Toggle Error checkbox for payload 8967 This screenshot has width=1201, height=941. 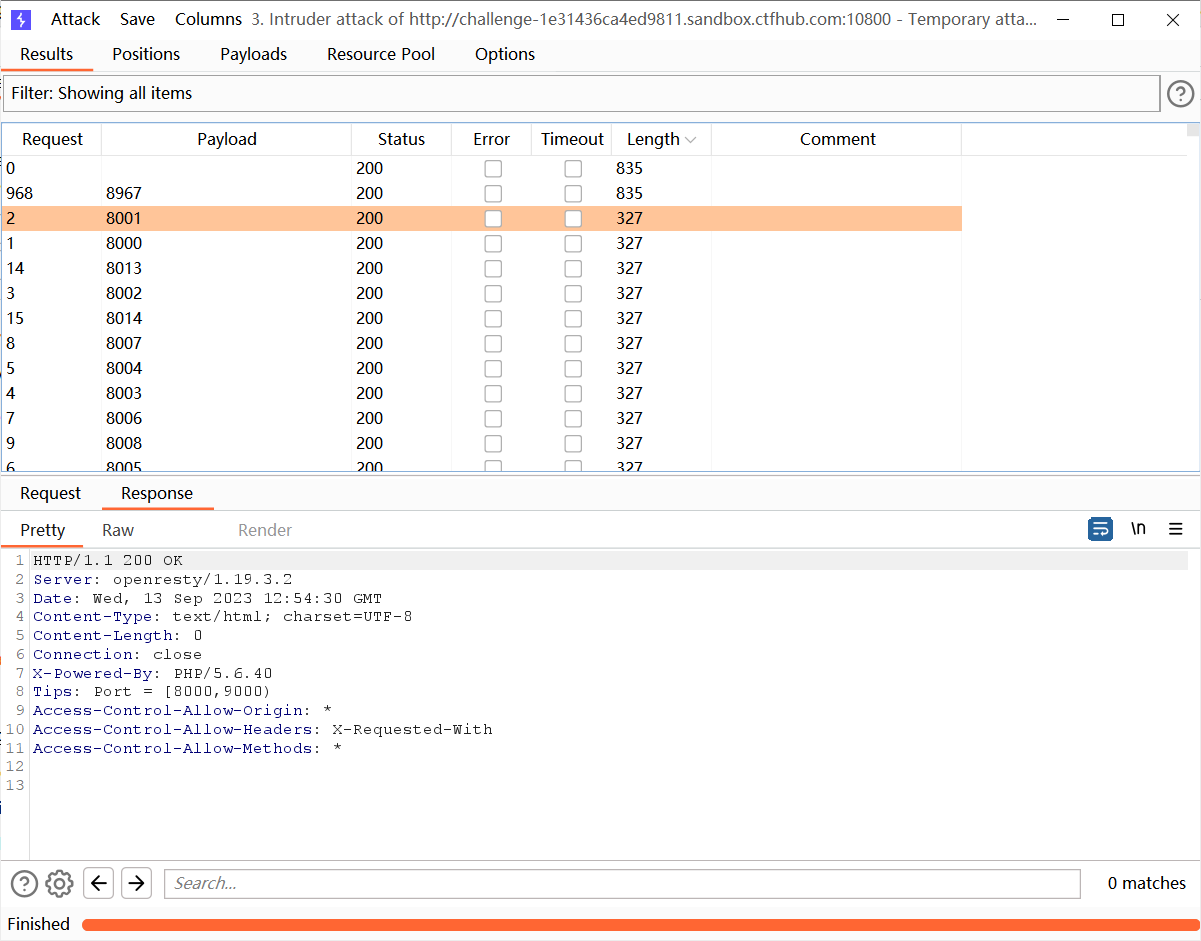click(493, 194)
